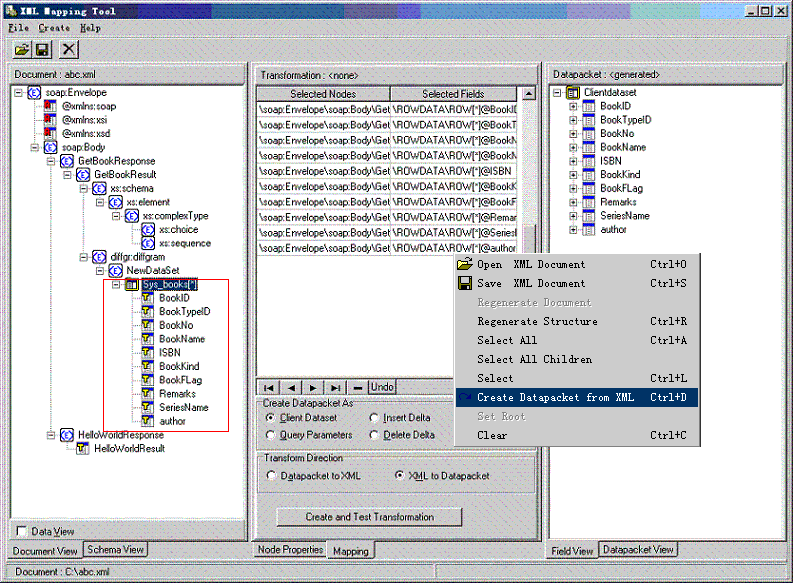Select the Insert Delta radio option
Viewport: 793px width, 583px height.
374,418
